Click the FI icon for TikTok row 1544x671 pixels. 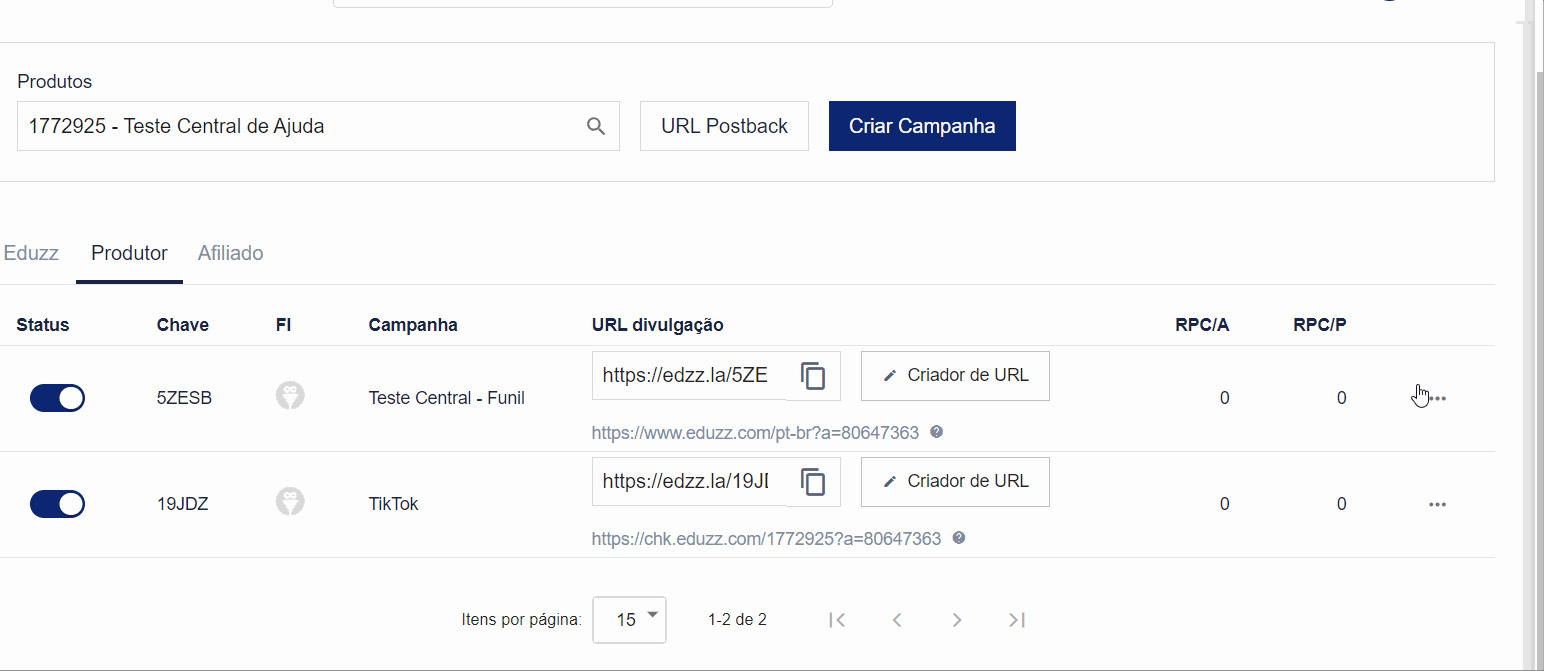pyautogui.click(x=290, y=502)
